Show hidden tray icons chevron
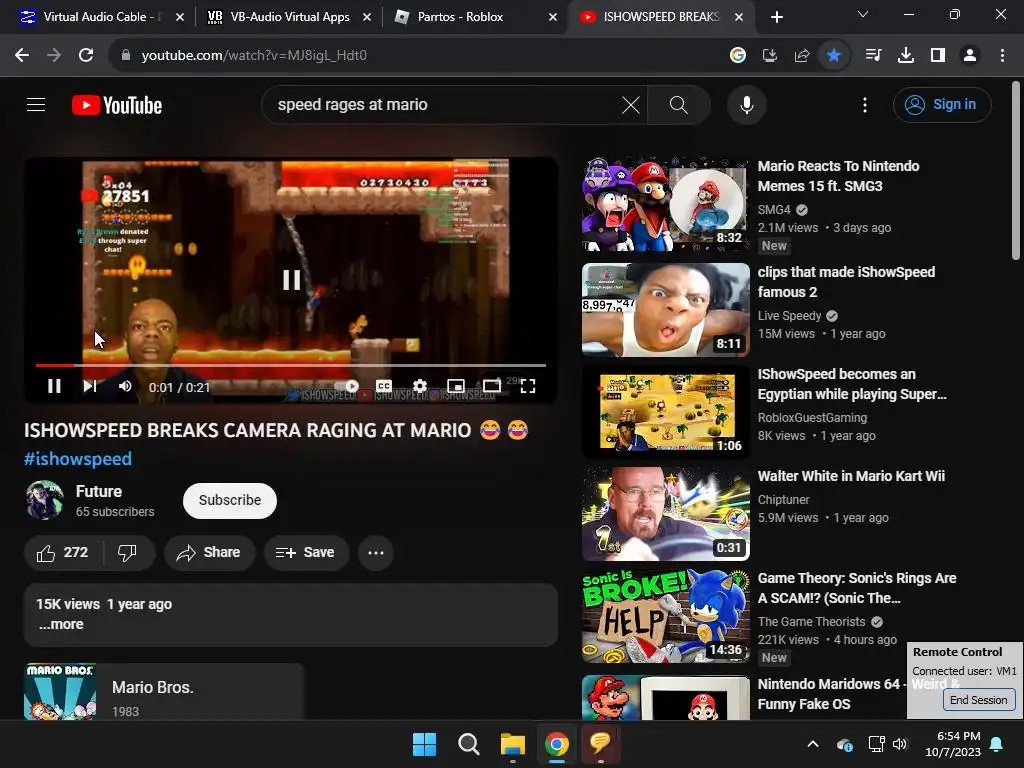Image resolution: width=1024 pixels, height=768 pixels. point(812,744)
